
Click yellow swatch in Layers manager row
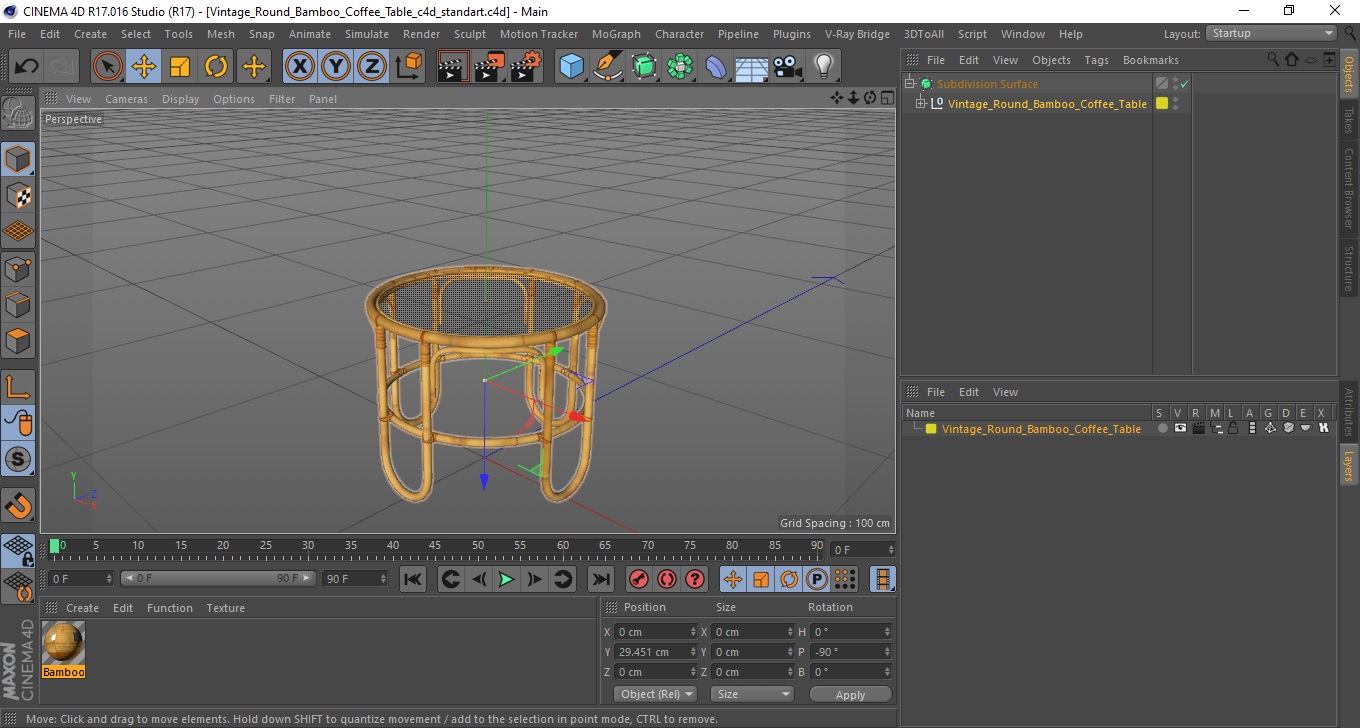(x=931, y=429)
